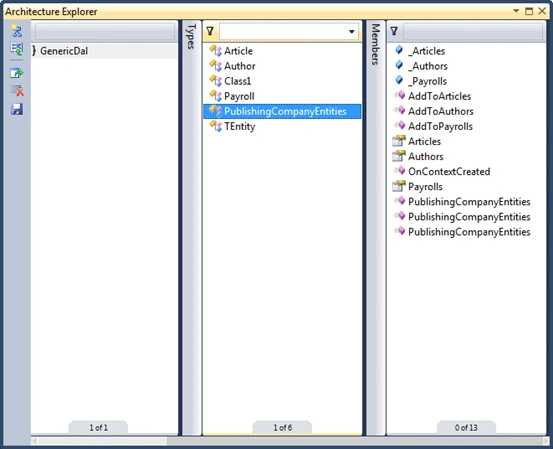Select the _Authors field member
This screenshot has height=449, width=553.
(428, 66)
